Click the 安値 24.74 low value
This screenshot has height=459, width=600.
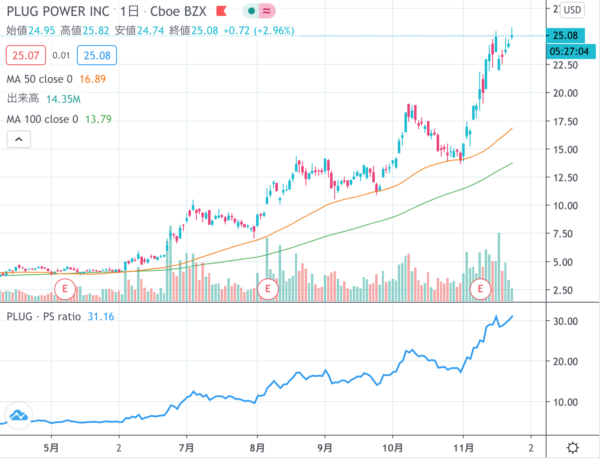[x=139, y=30]
